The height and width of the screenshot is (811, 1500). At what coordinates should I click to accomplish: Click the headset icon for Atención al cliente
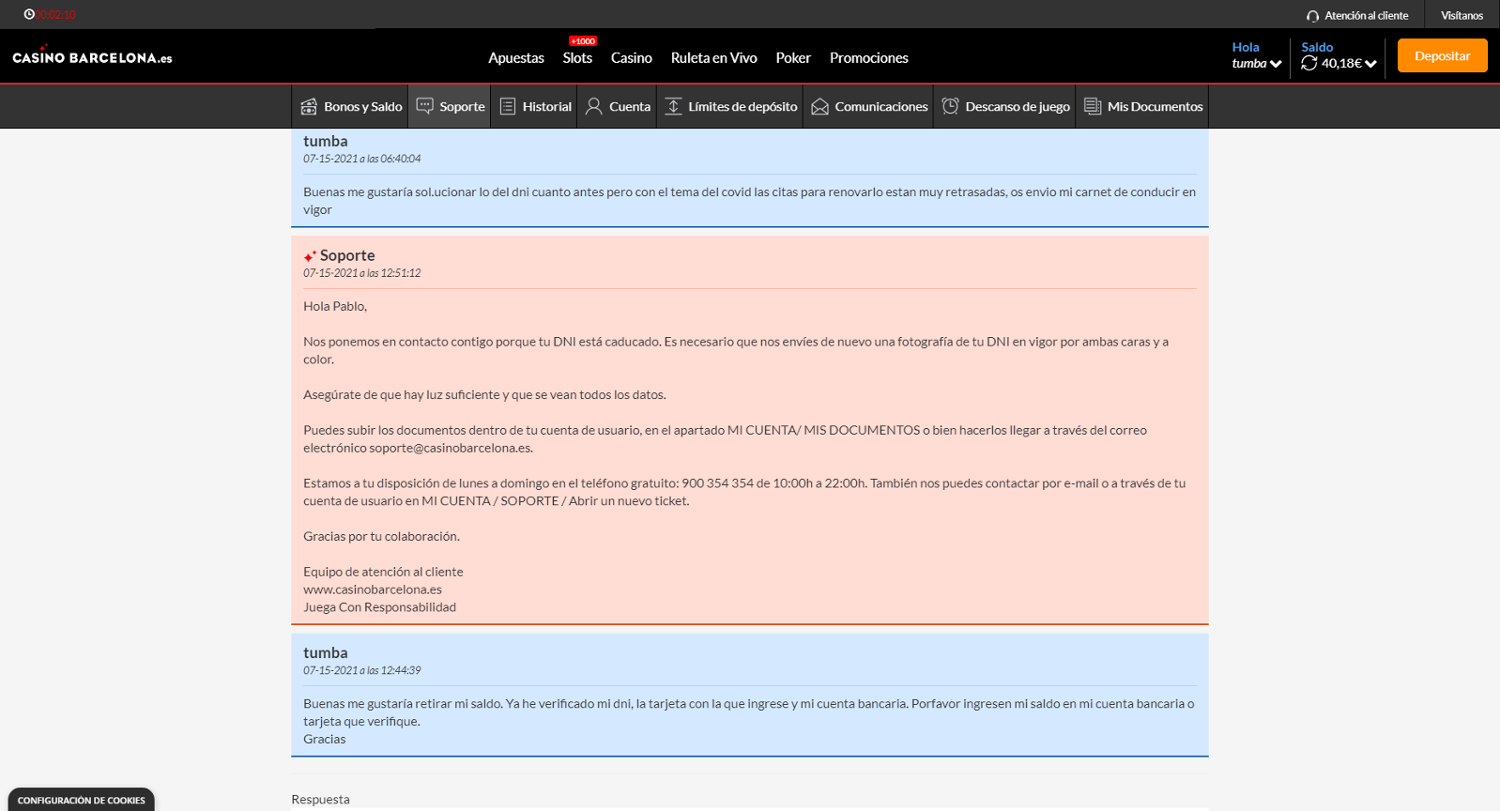[x=1313, y=16]
